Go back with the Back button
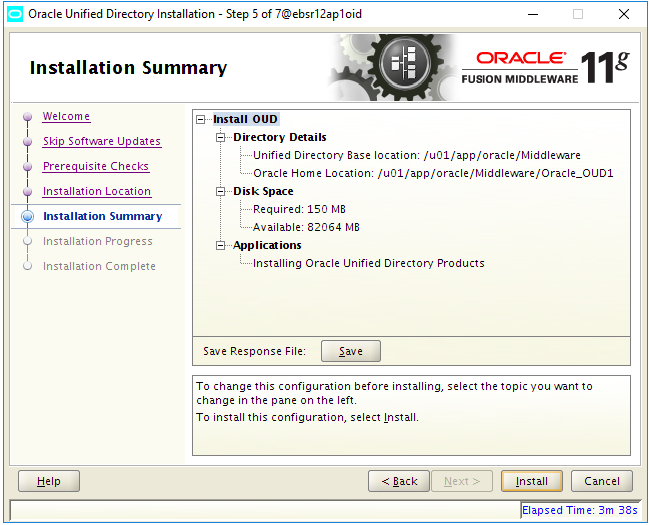The height and width of the screenshot is (525, 649). pyautogui.click(x=399, y=481)
